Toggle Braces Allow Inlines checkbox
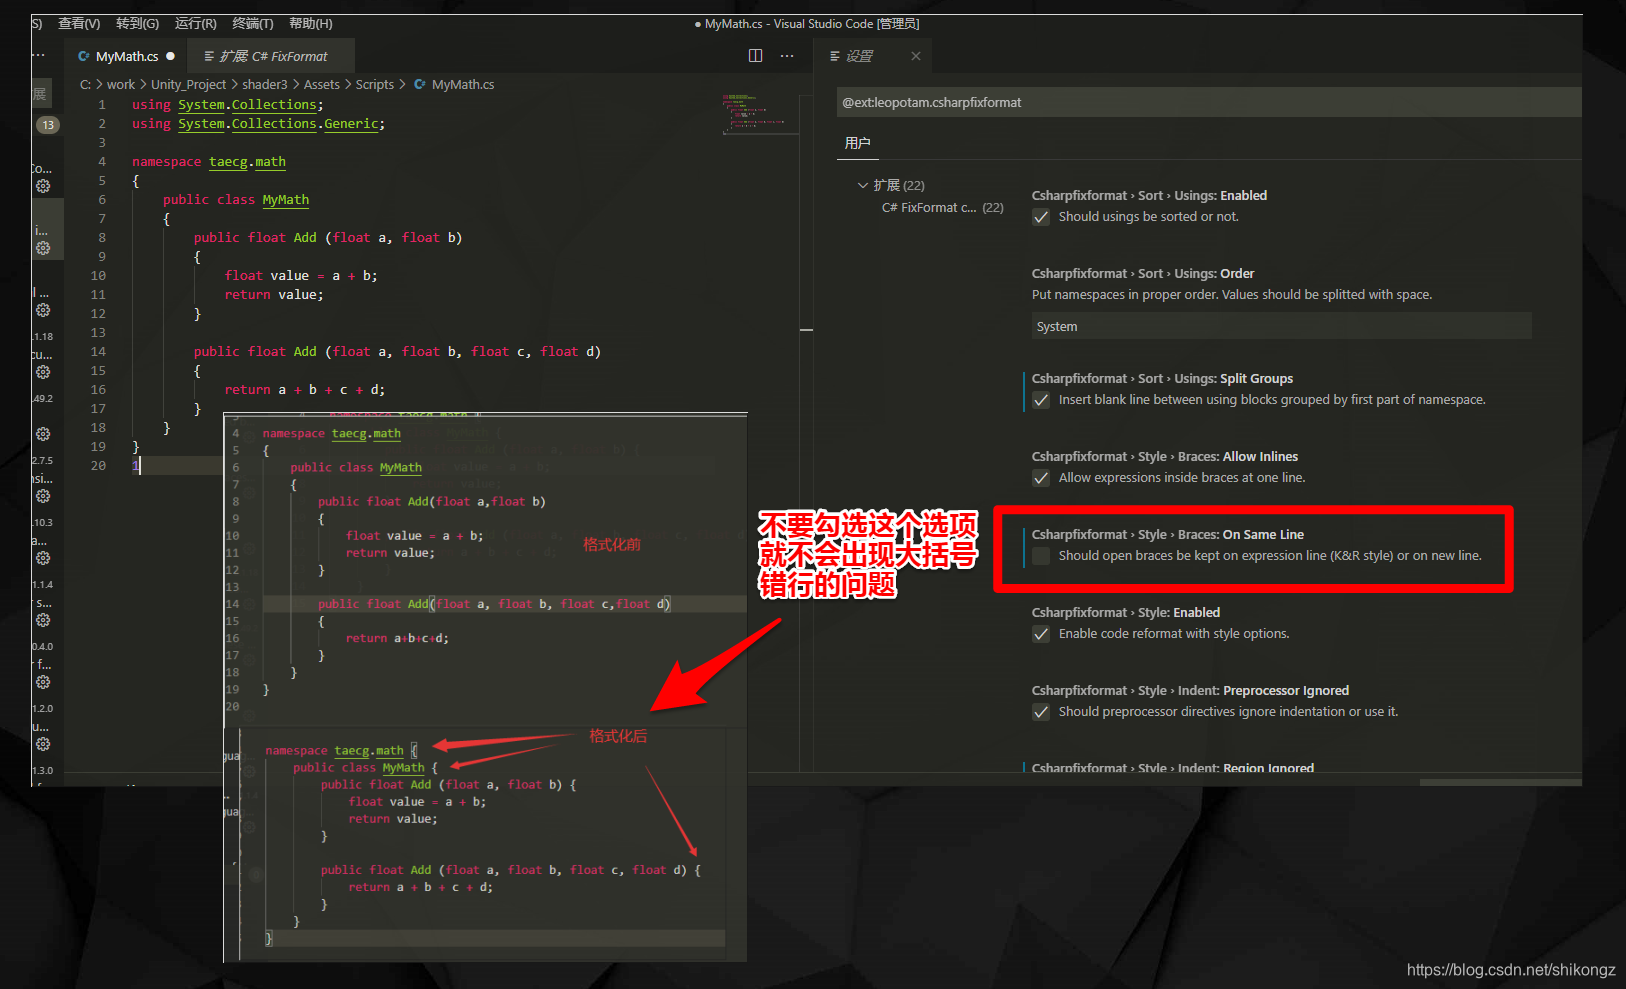The height and width of the screenshot is (989, 1626). click(1041, 478)
